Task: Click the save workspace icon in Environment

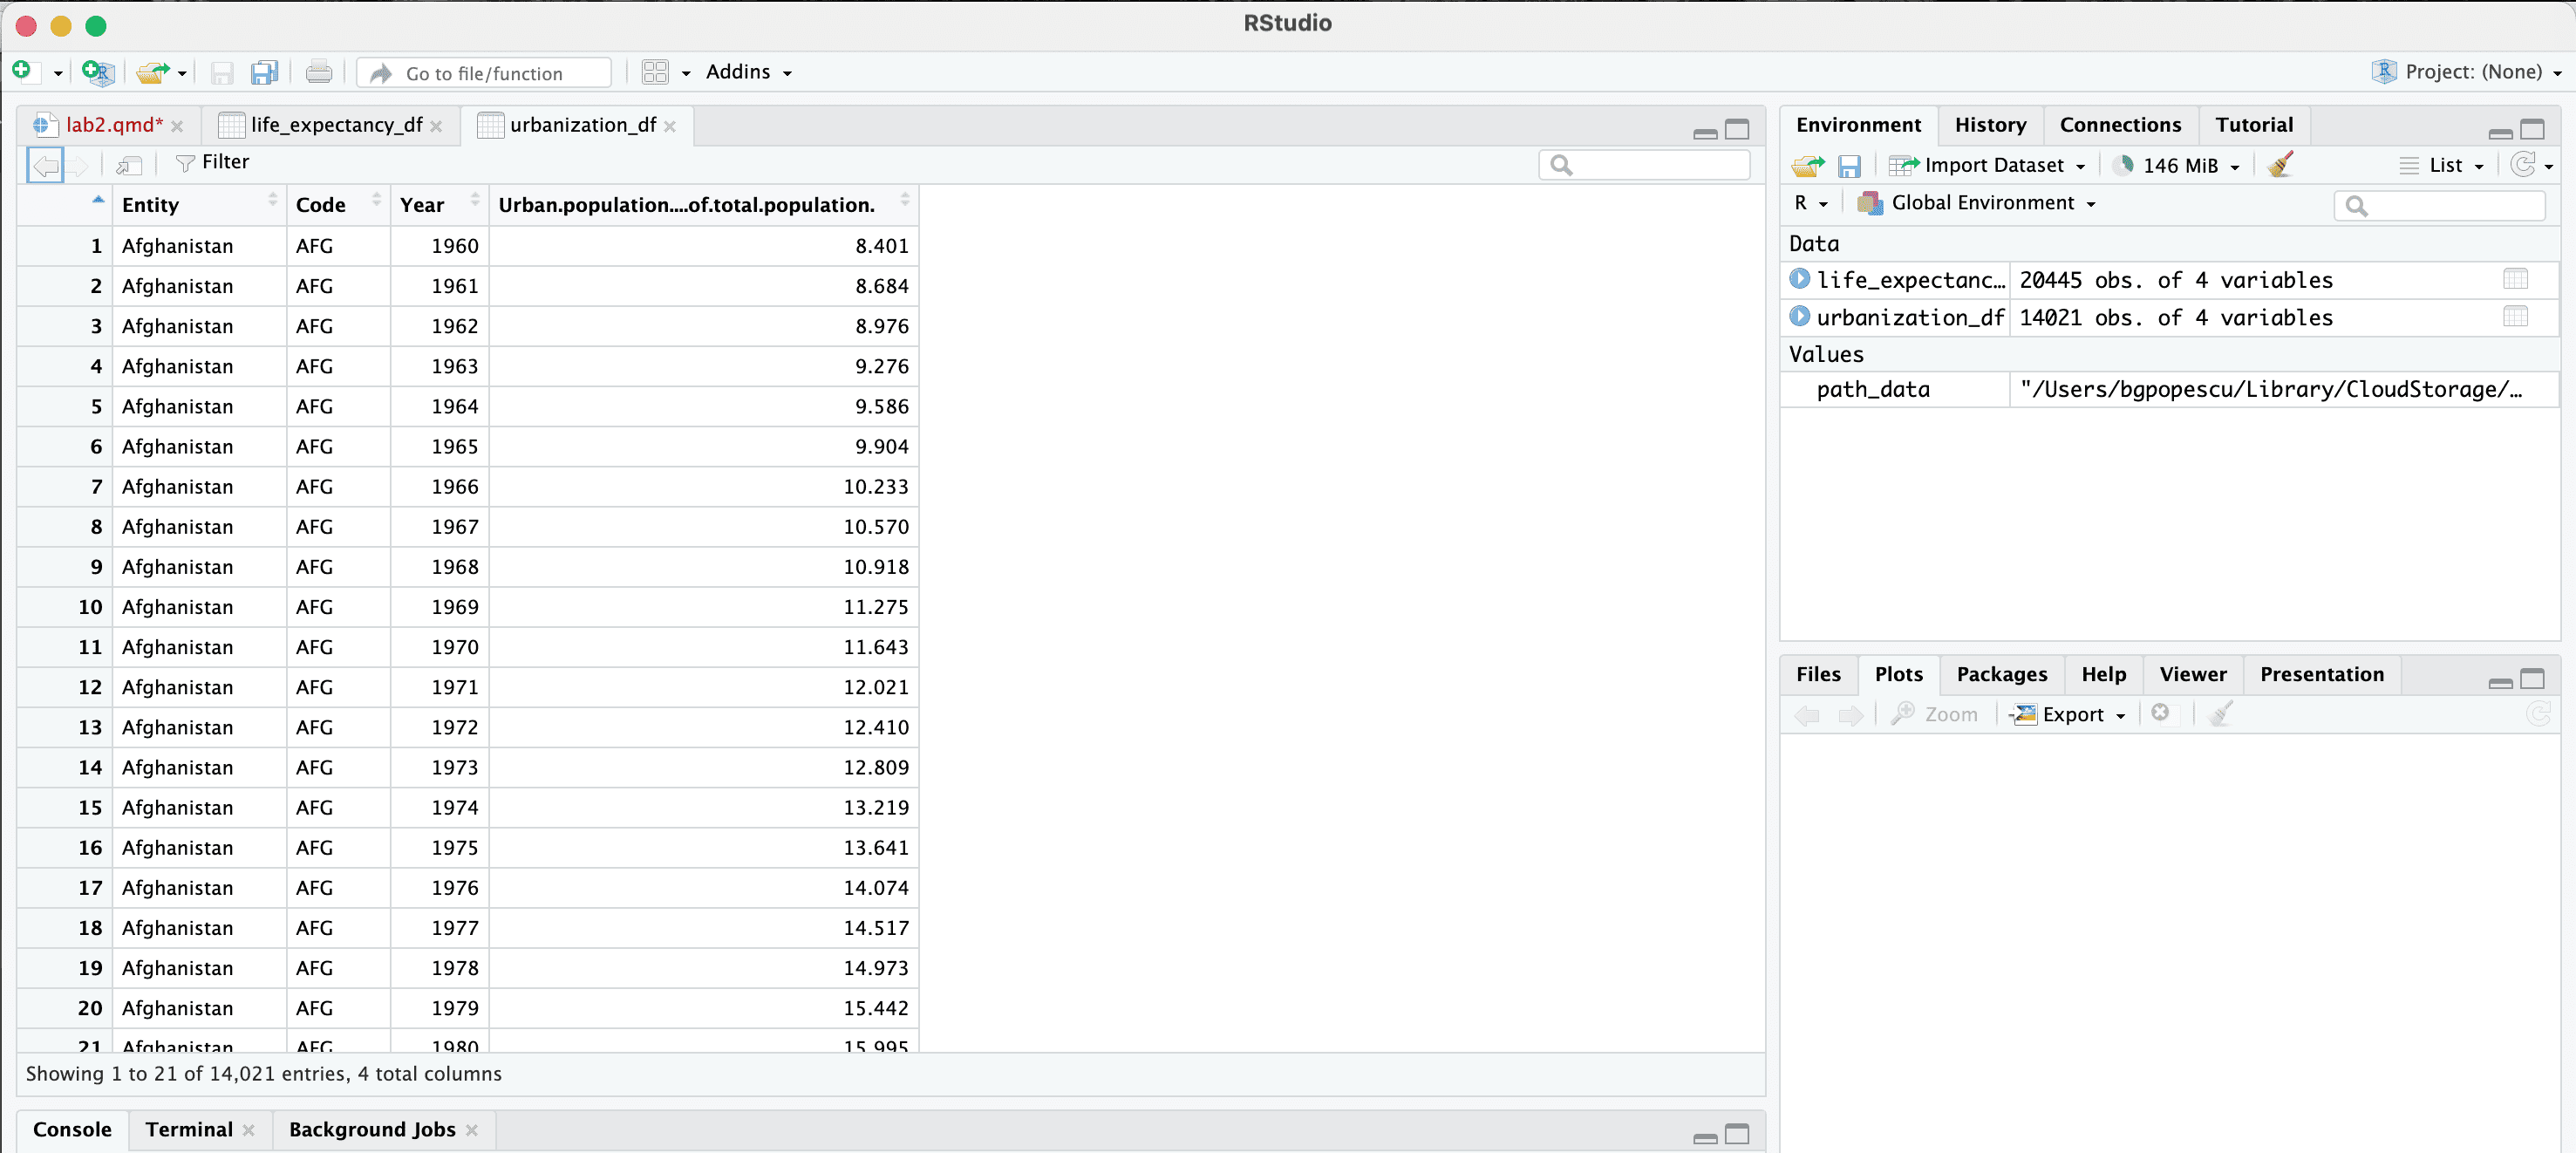Action: 1849,166
